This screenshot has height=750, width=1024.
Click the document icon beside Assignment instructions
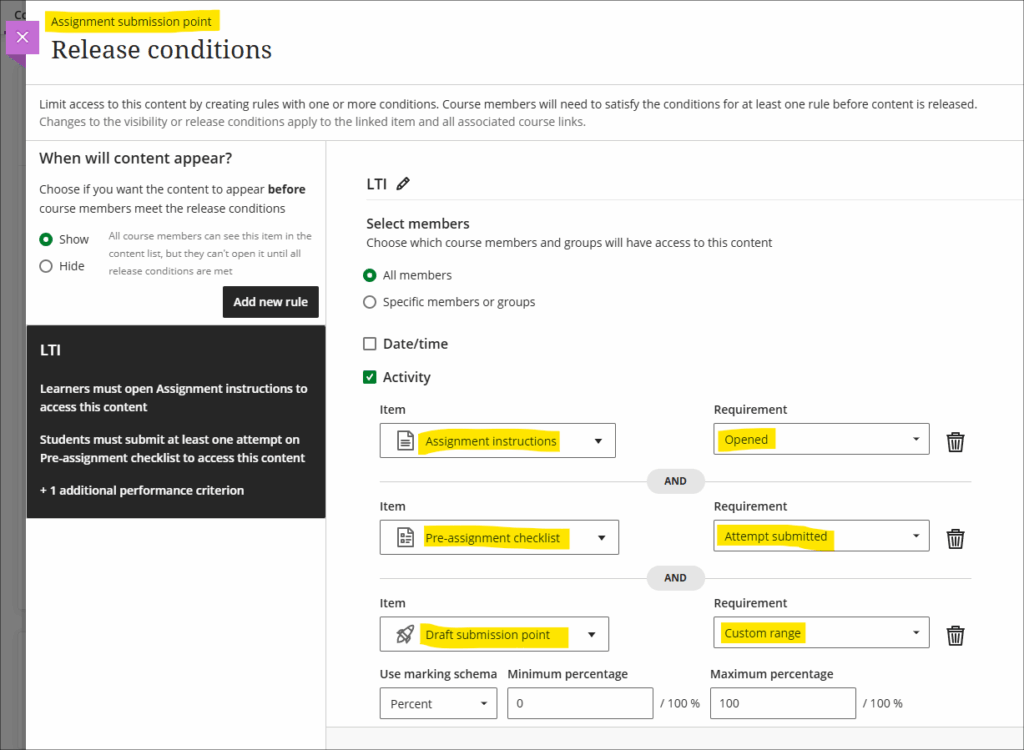405,441
